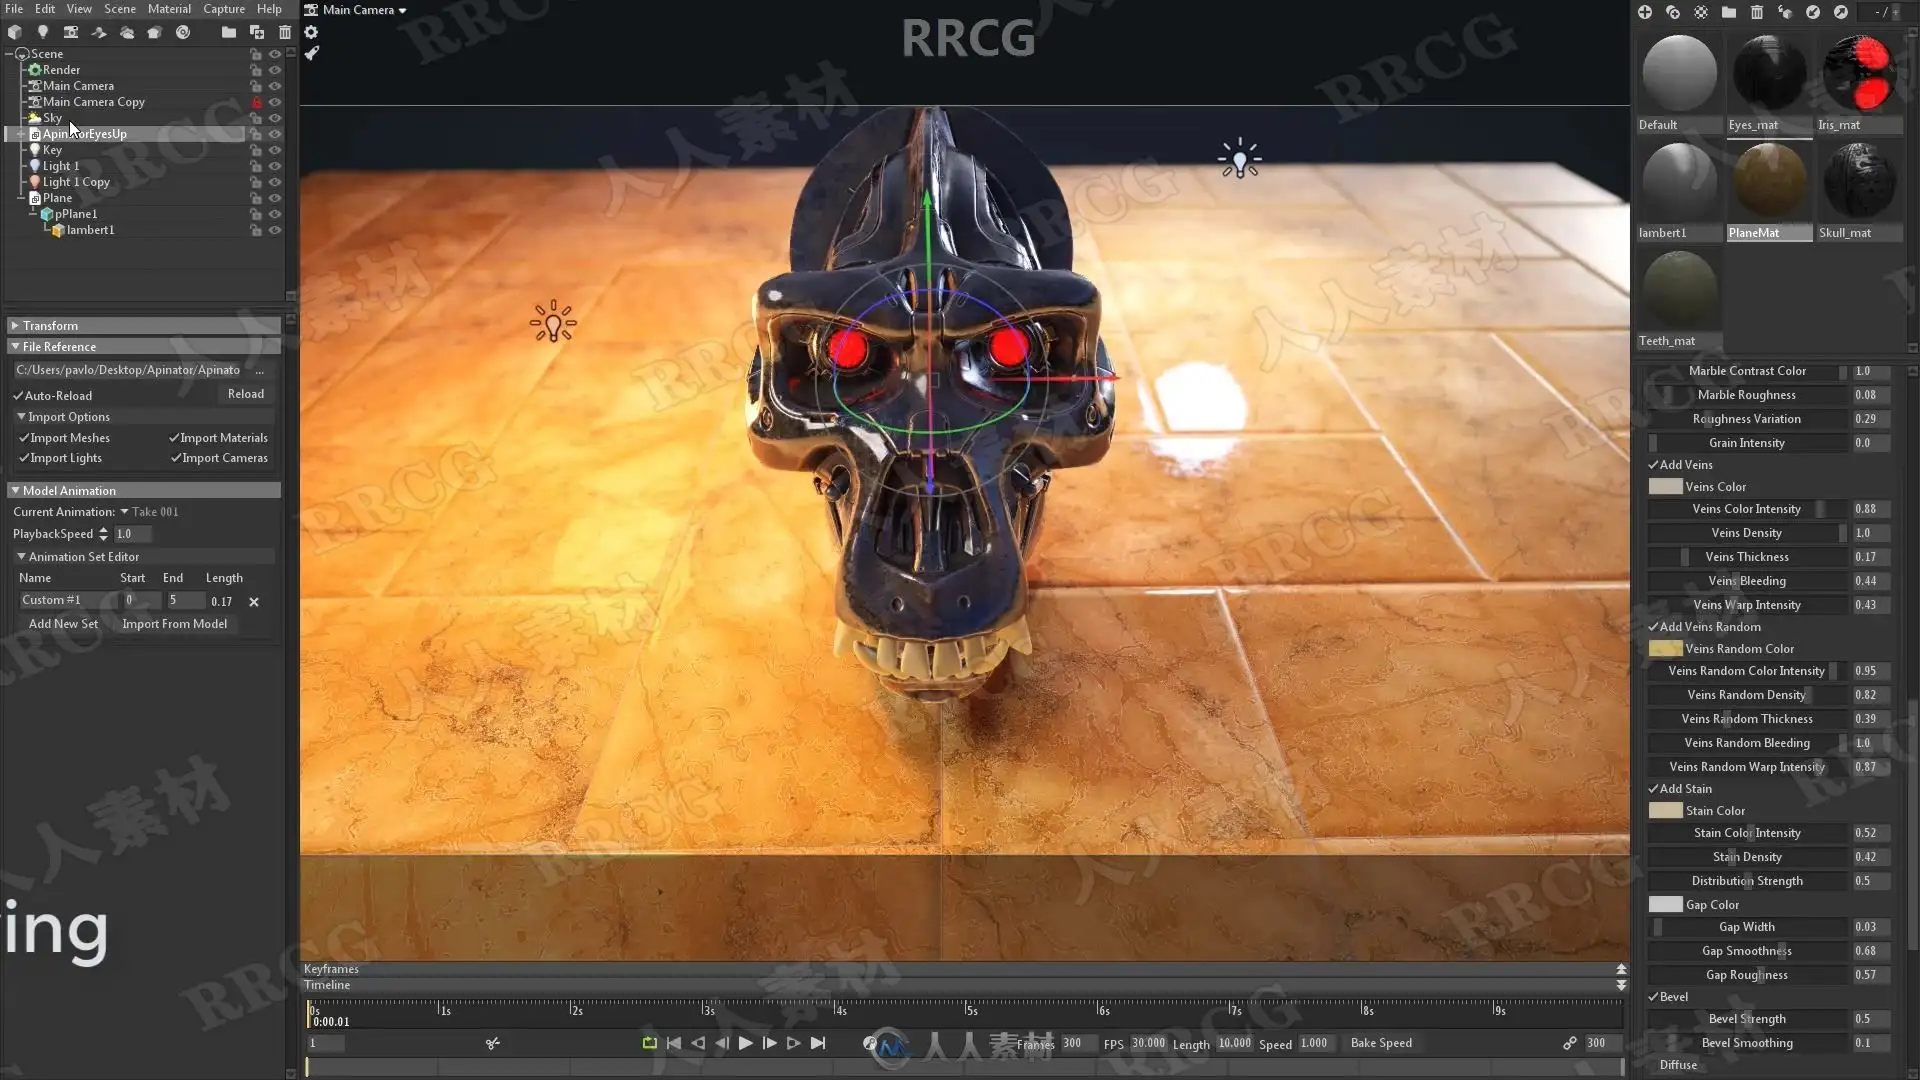Viewport: 1920px width, 1080px height.
Task: Collapse the Model Animation section
Action: pos(15,491)
